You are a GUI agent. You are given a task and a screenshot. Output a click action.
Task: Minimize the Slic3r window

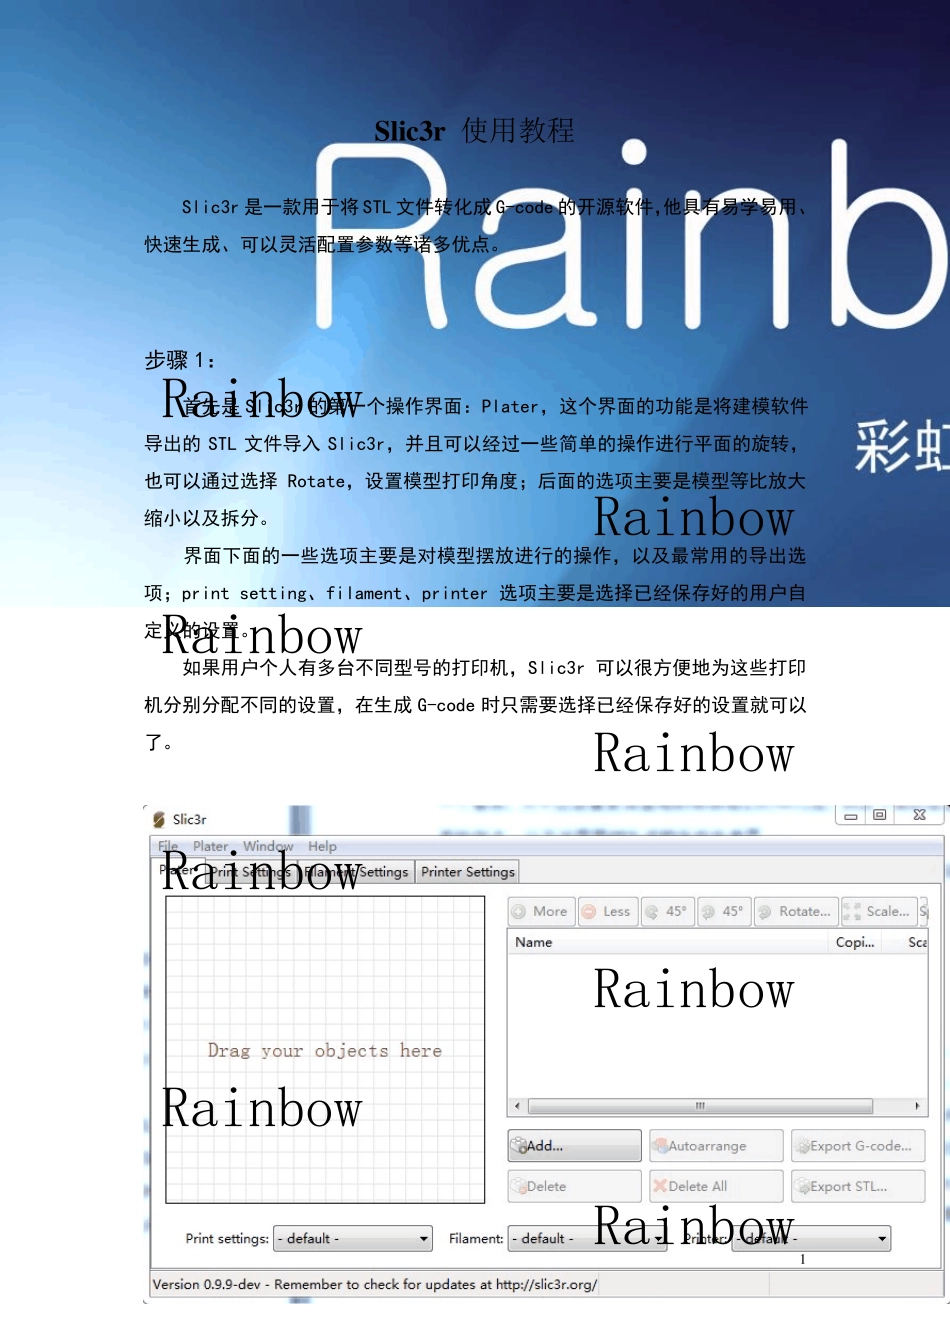pyautogui.click(x=851, y=815)
